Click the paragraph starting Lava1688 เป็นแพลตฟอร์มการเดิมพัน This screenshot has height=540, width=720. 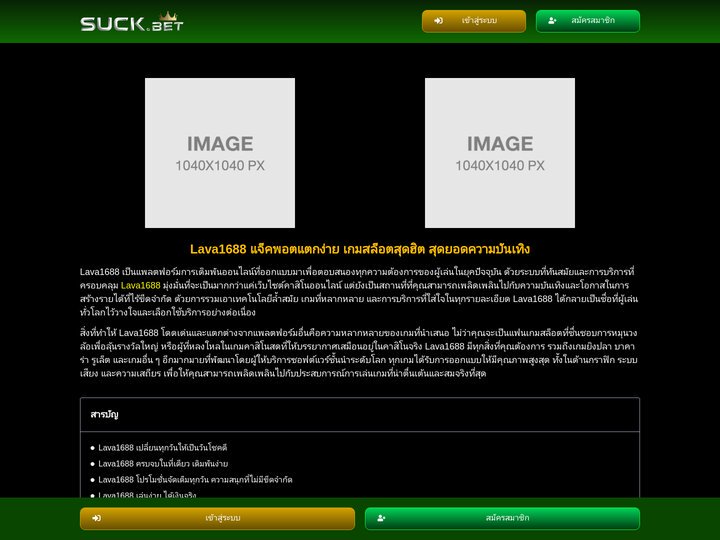pyautogui.click(x=359, y=292)
